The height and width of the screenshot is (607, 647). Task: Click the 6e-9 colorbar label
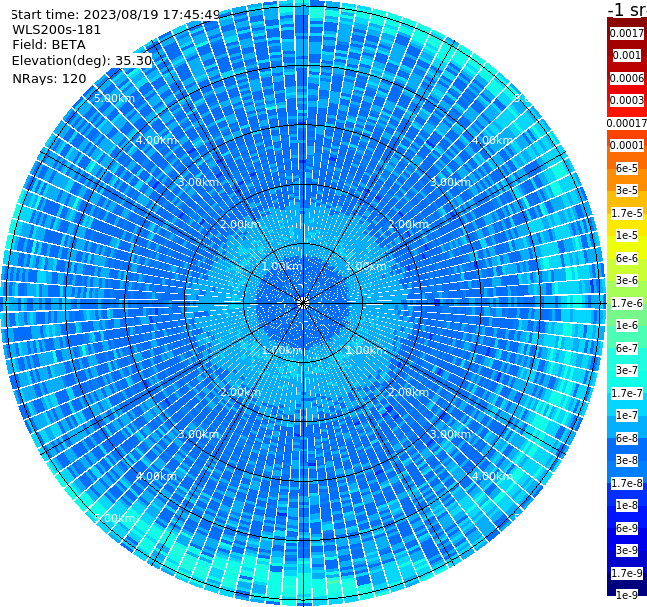click(627, 528)
